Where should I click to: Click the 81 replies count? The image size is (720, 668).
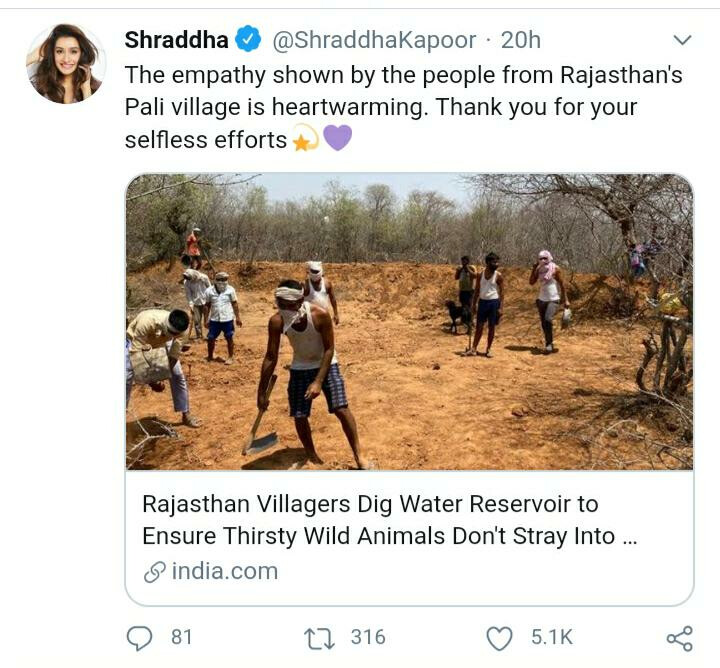(181, 637)
